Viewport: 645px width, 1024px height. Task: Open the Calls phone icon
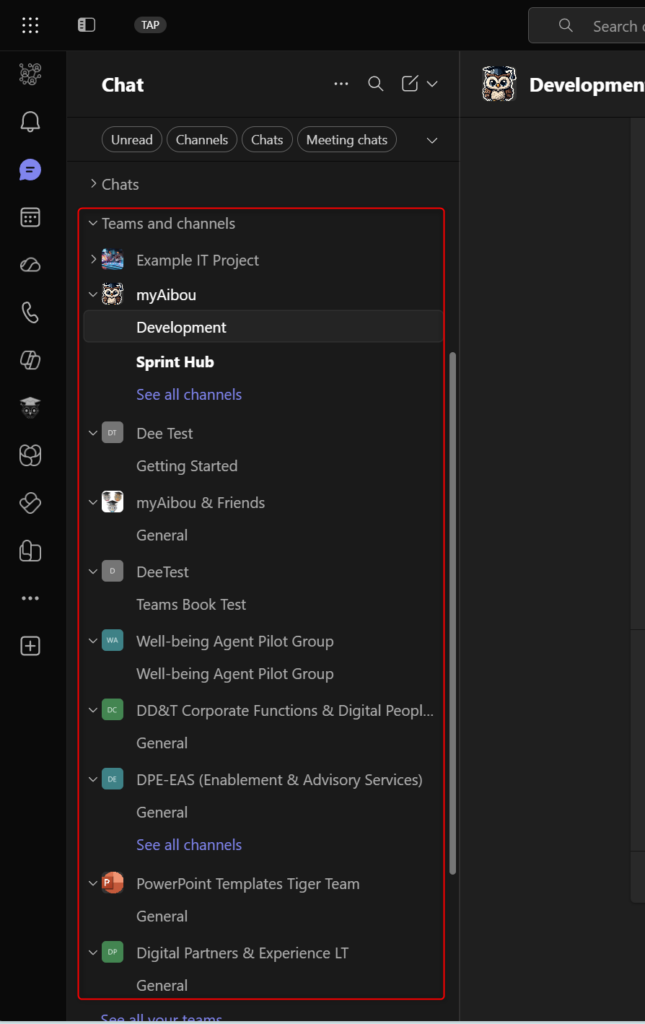coord(30,313)
